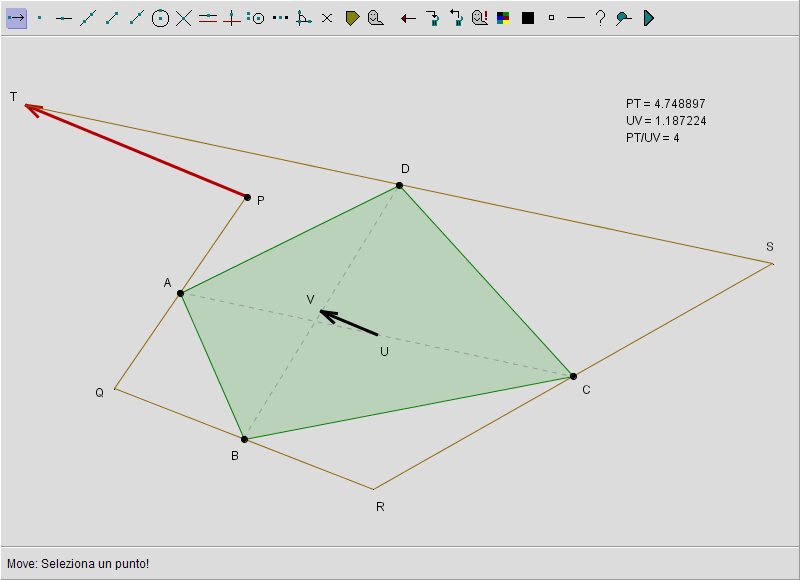Open the point shape selector
Viewport: 800px width, 580px height.
(551, 18)
